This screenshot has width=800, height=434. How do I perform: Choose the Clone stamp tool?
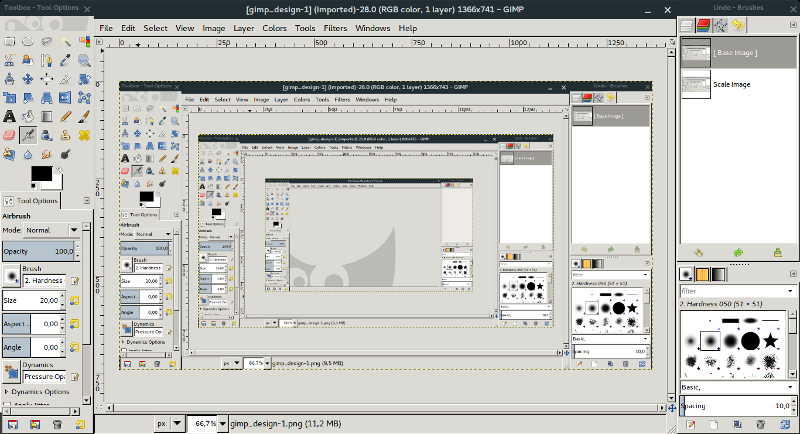click(65, 135)
